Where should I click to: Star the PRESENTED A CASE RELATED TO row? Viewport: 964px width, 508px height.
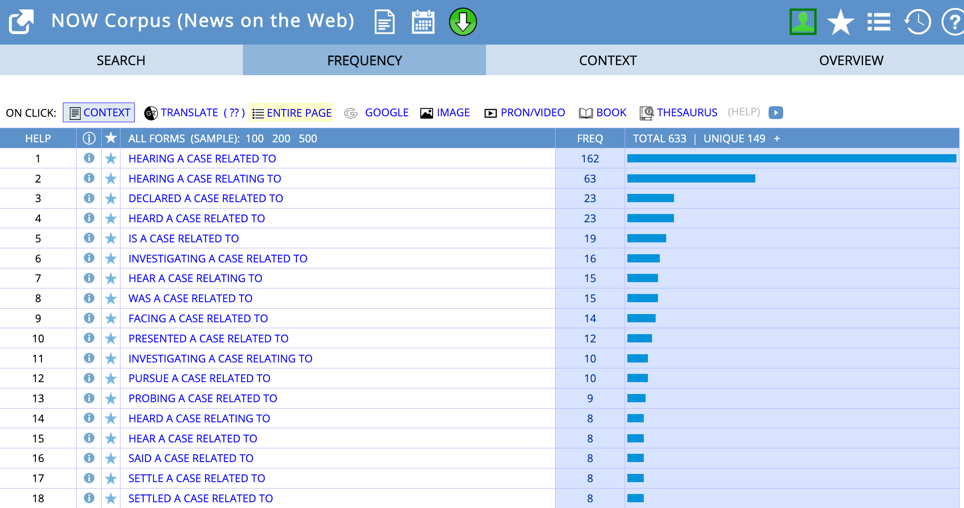[111, 338]
